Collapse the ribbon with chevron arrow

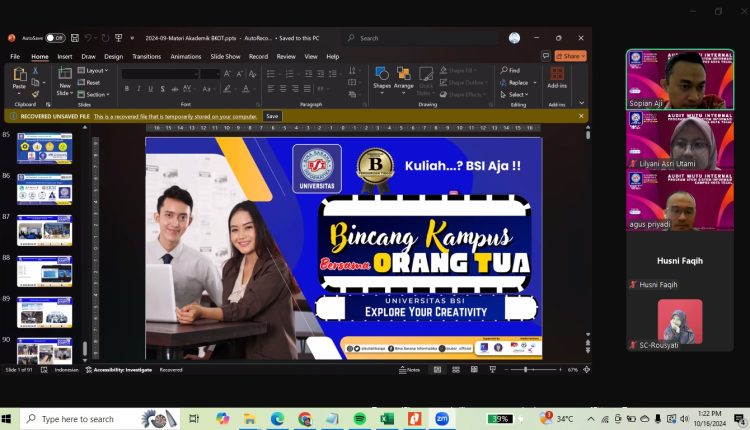click(x=581, y=102)
